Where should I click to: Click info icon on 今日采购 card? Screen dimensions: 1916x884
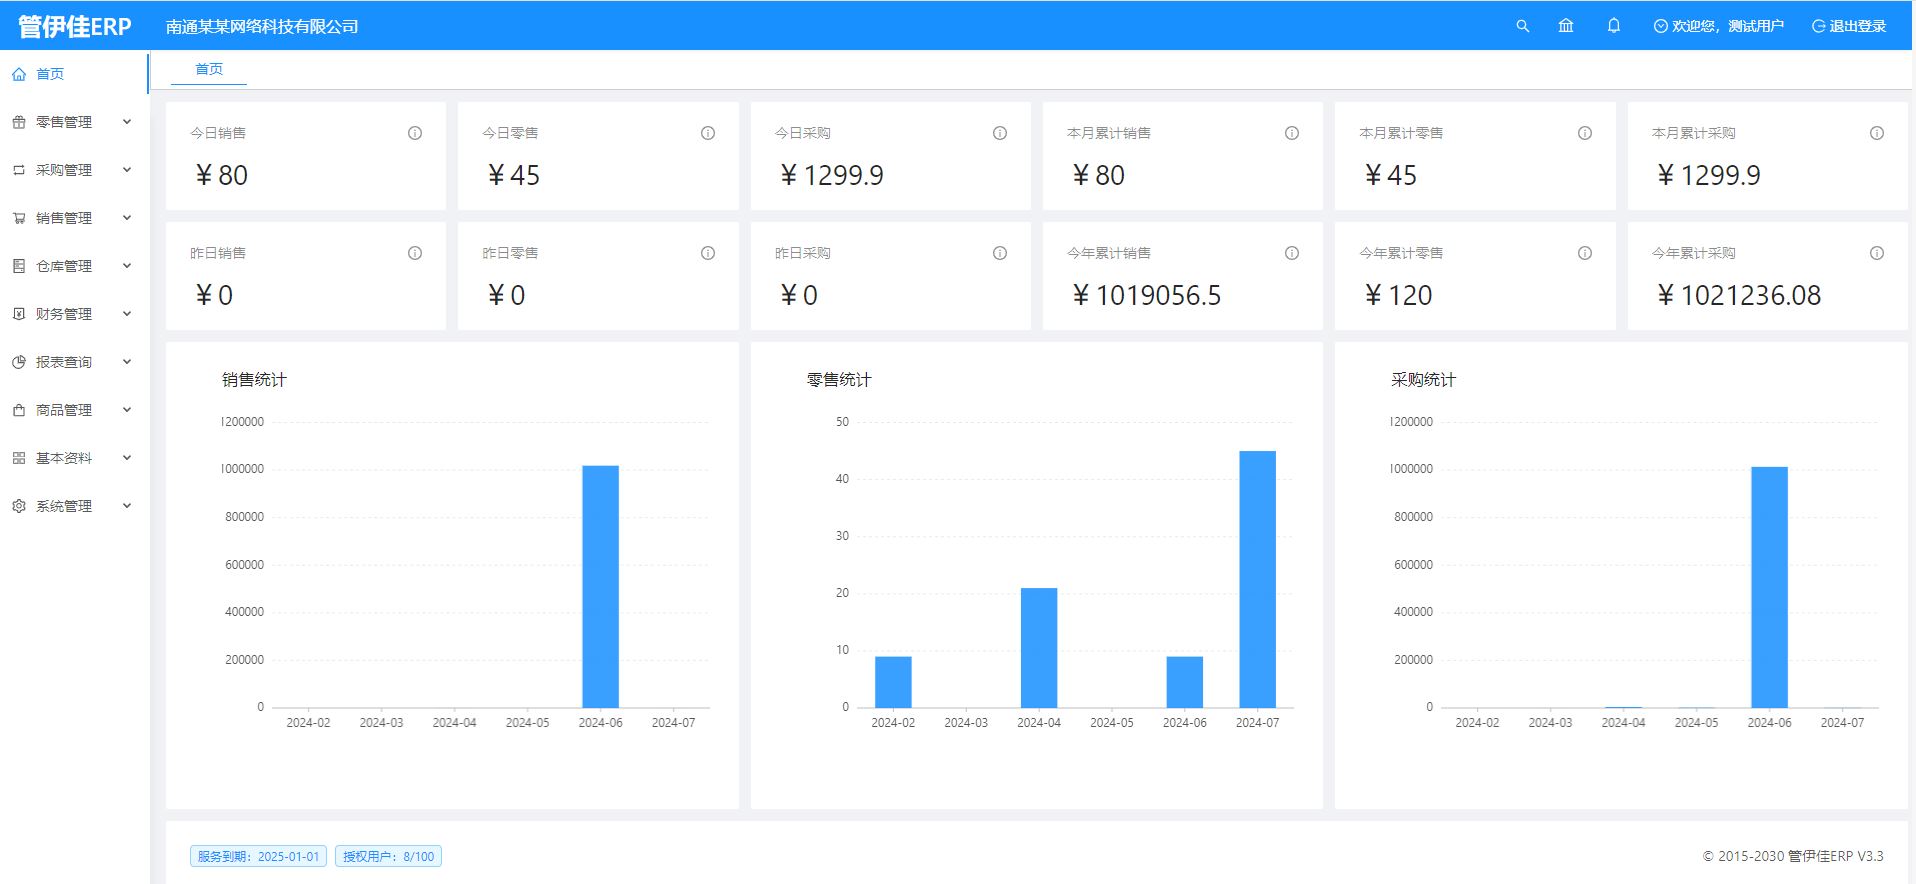pos(999,133)
